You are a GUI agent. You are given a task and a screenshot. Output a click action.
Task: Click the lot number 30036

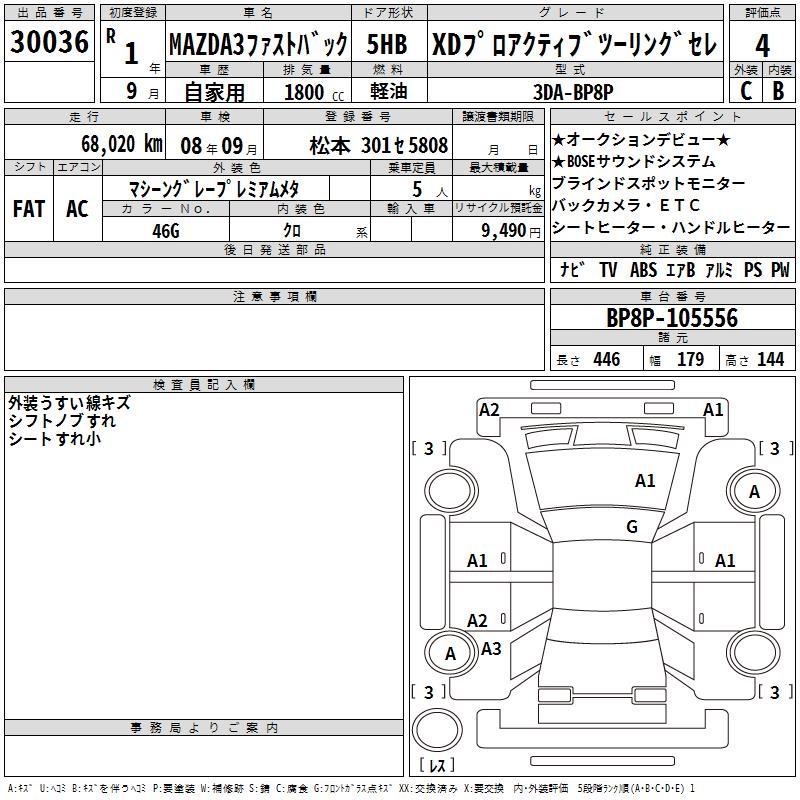[x=49, y=42]
